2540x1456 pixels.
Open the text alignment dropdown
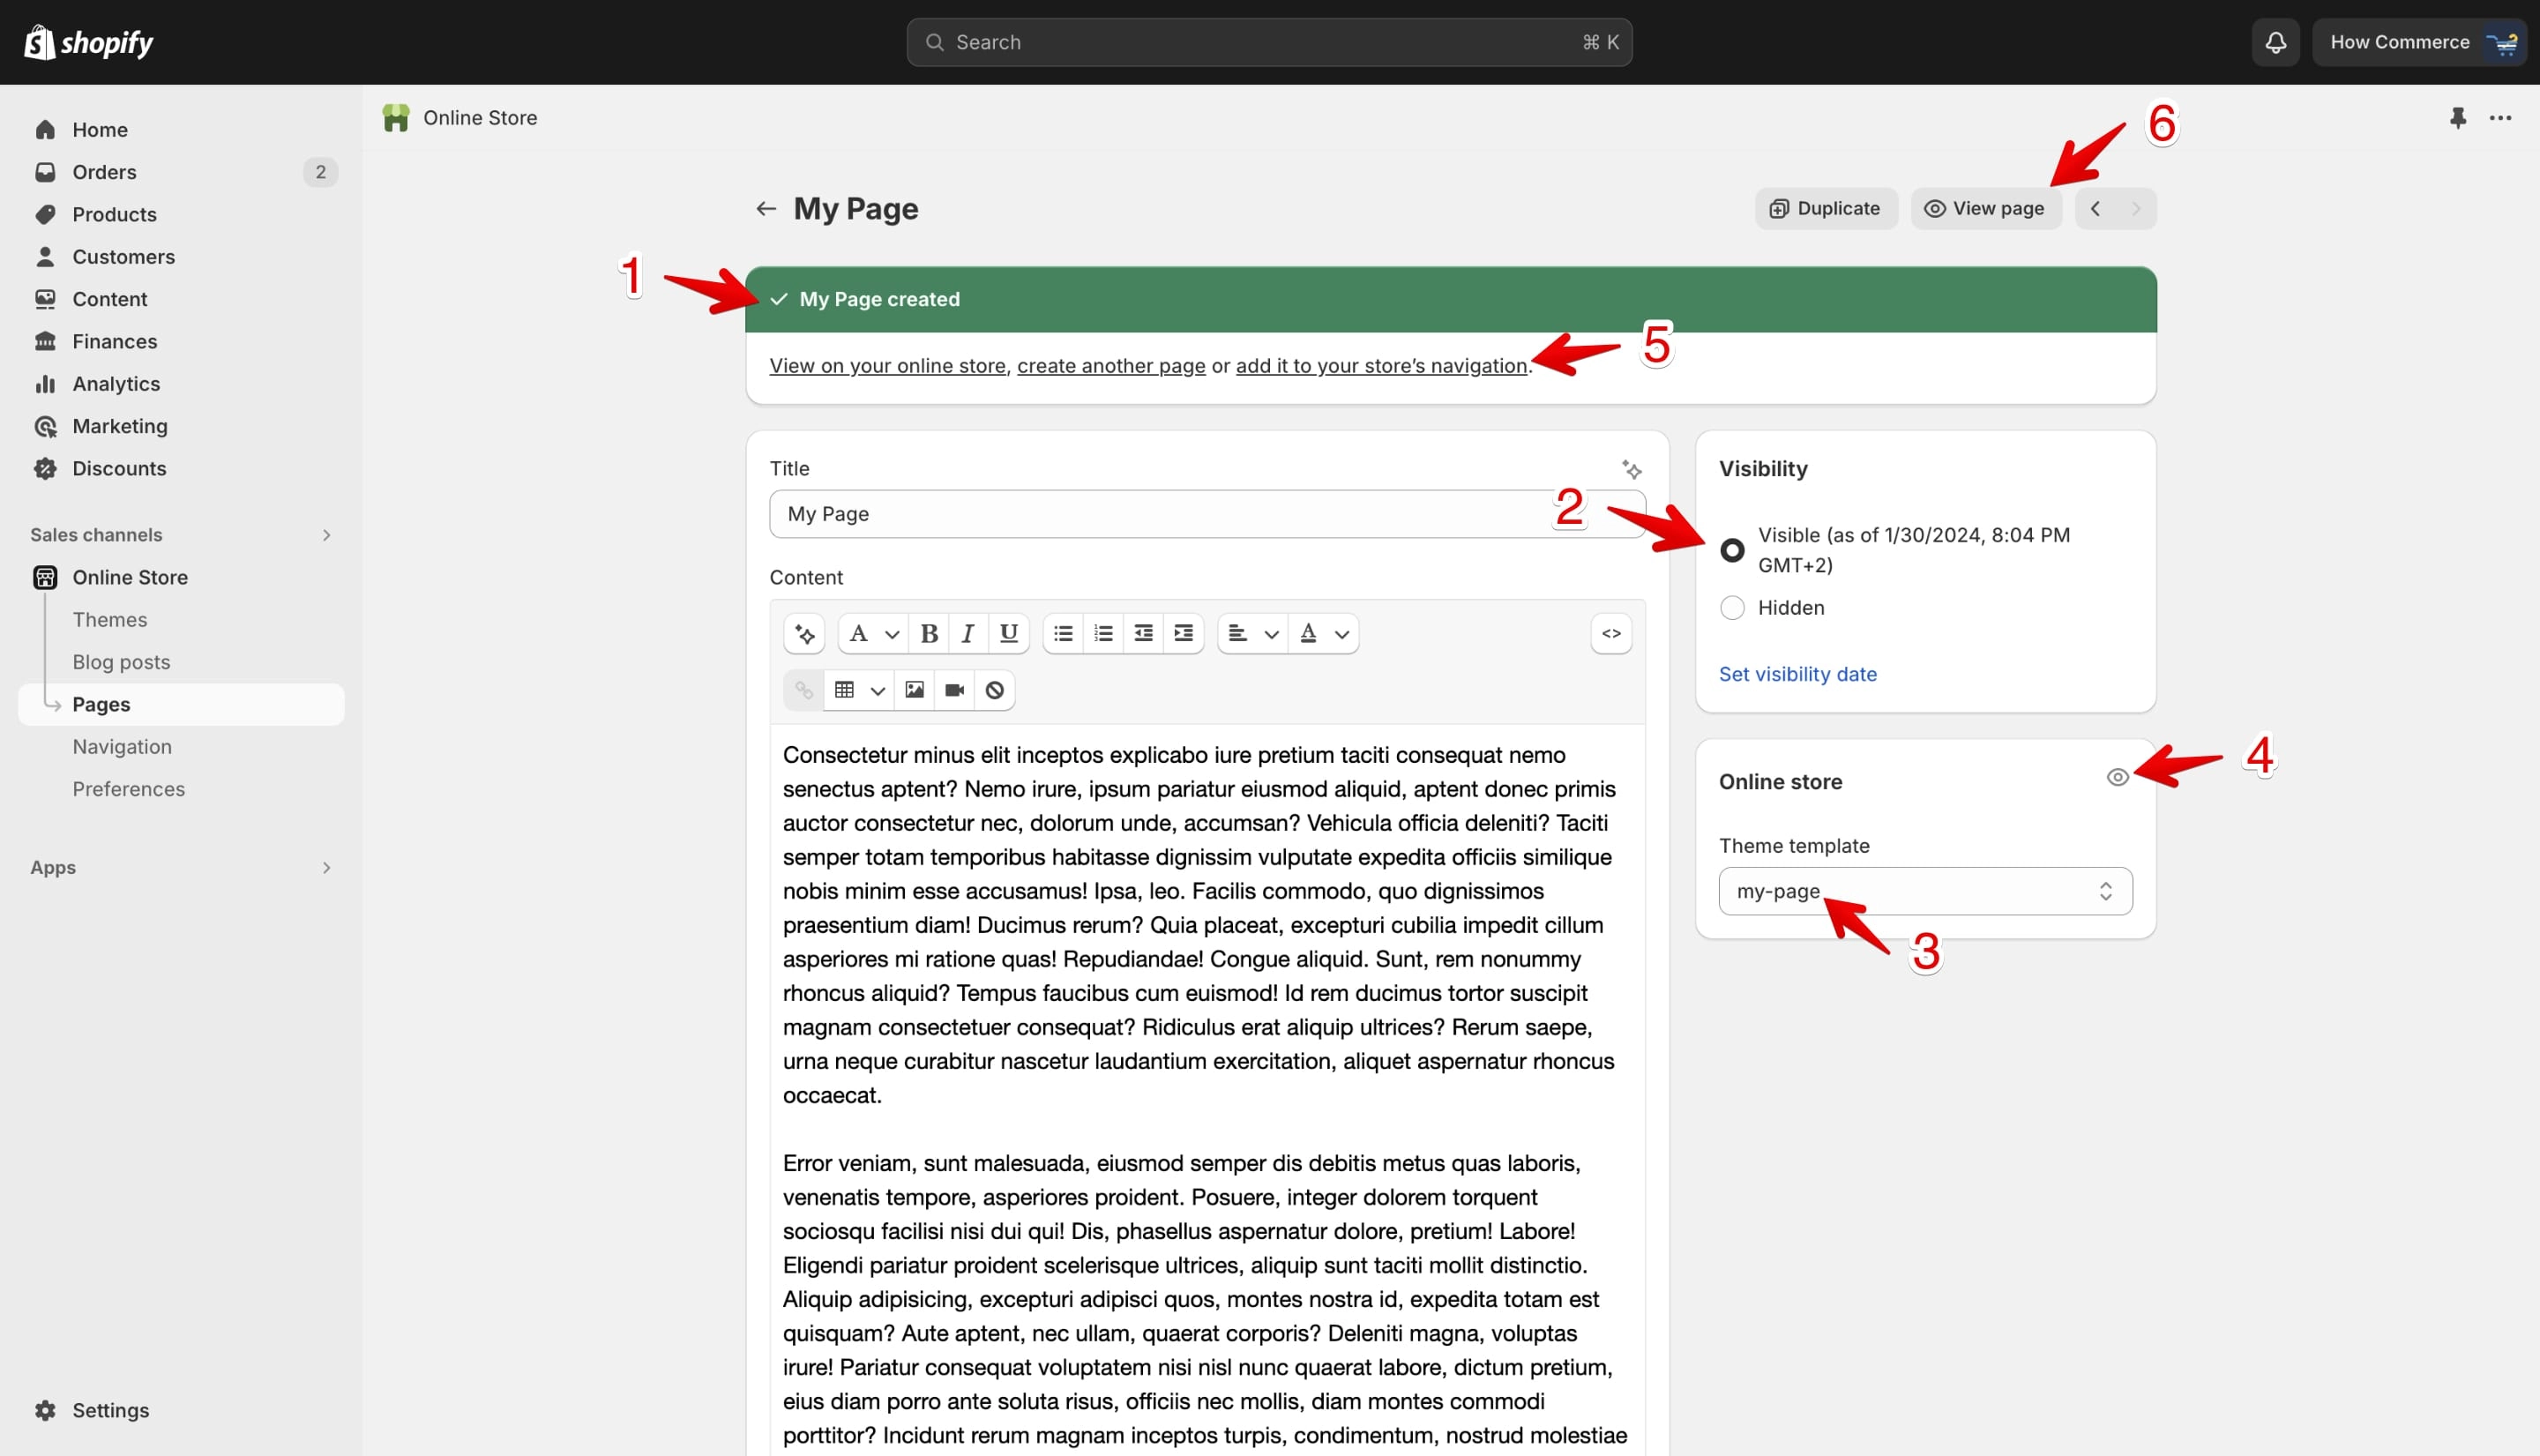pyautogui.click(x=1252, y=634)
